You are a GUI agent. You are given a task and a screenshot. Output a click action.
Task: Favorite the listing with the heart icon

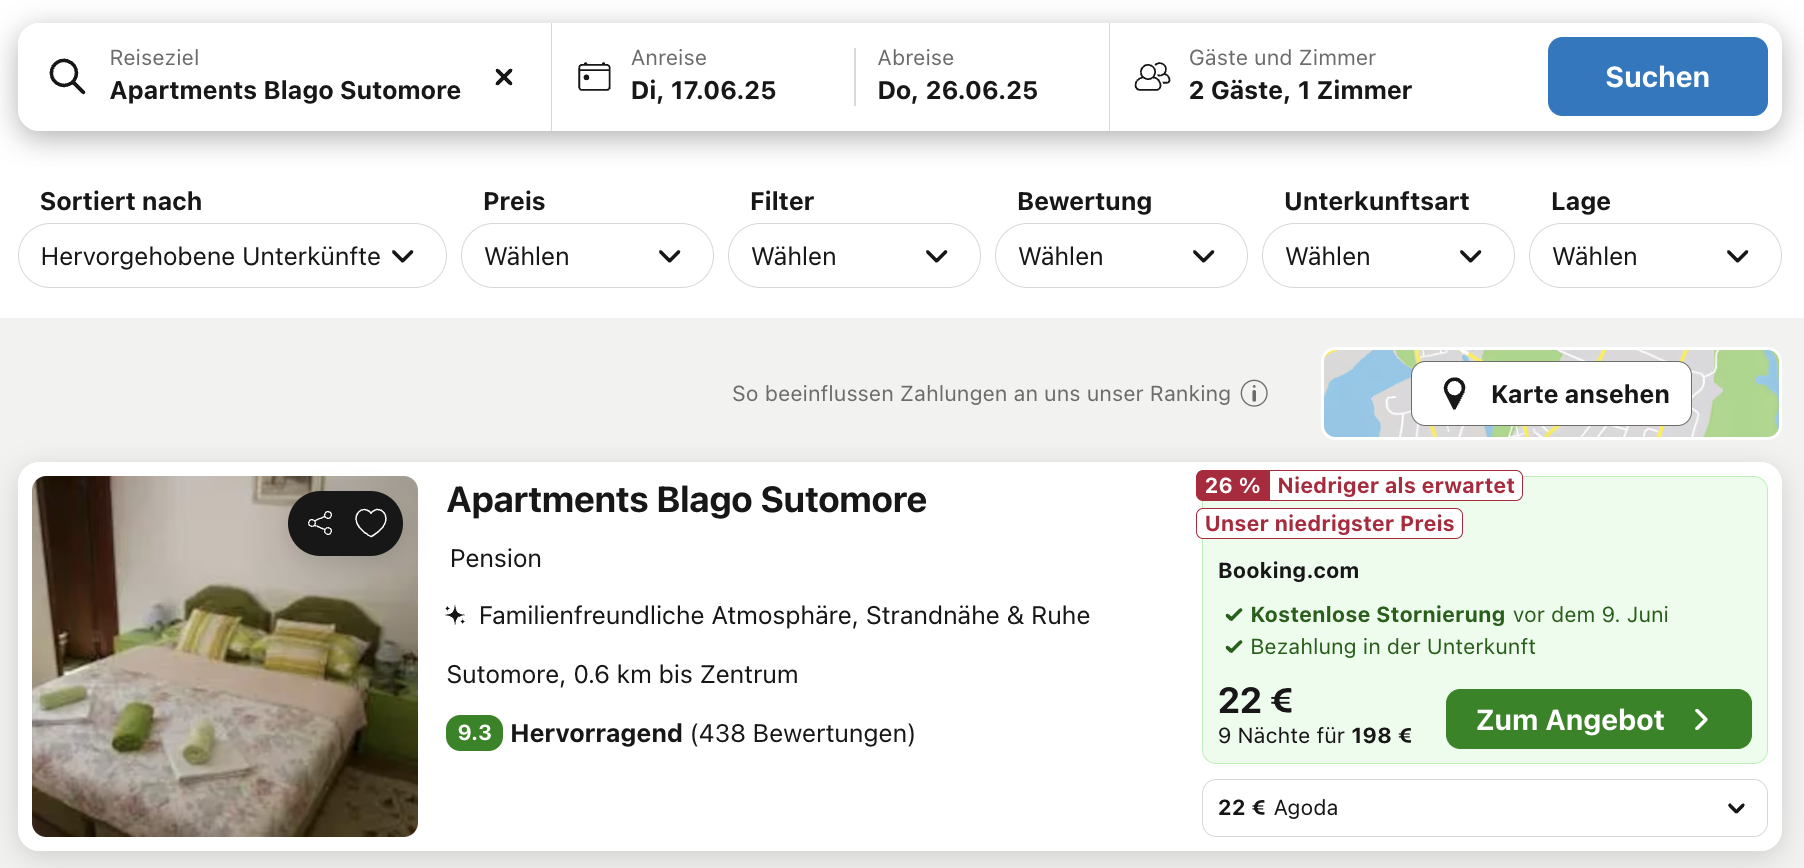371,523
